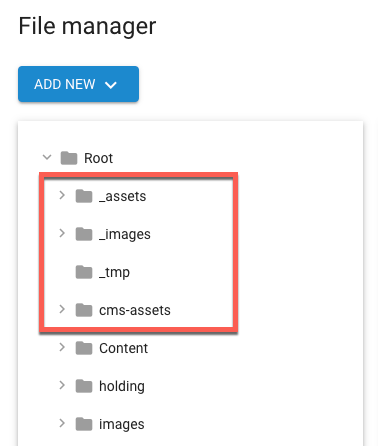This screenshot has width=378, height=446.
Task: Expand the _assets folder chevron
Action: pyautogui.click(x=62, y=195)
